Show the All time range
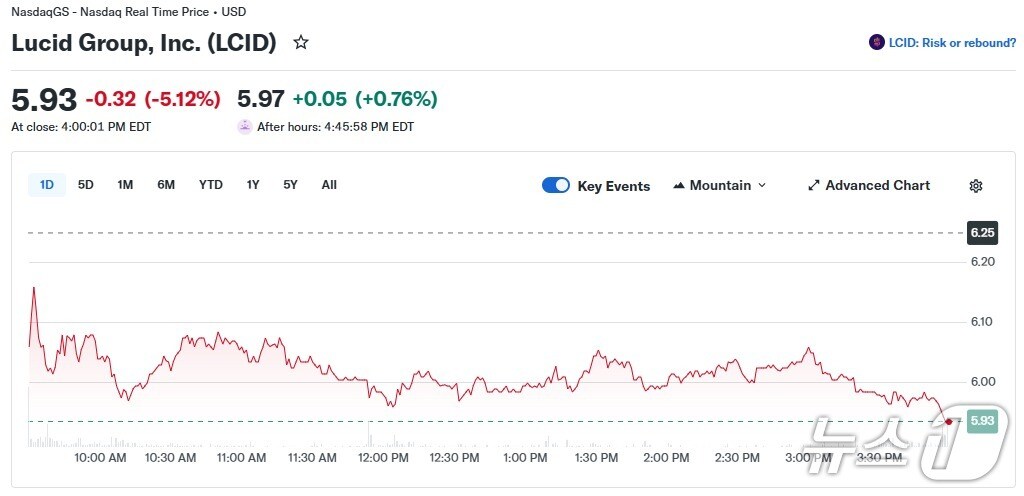1024x496 pixels. [x=329, y=184]
